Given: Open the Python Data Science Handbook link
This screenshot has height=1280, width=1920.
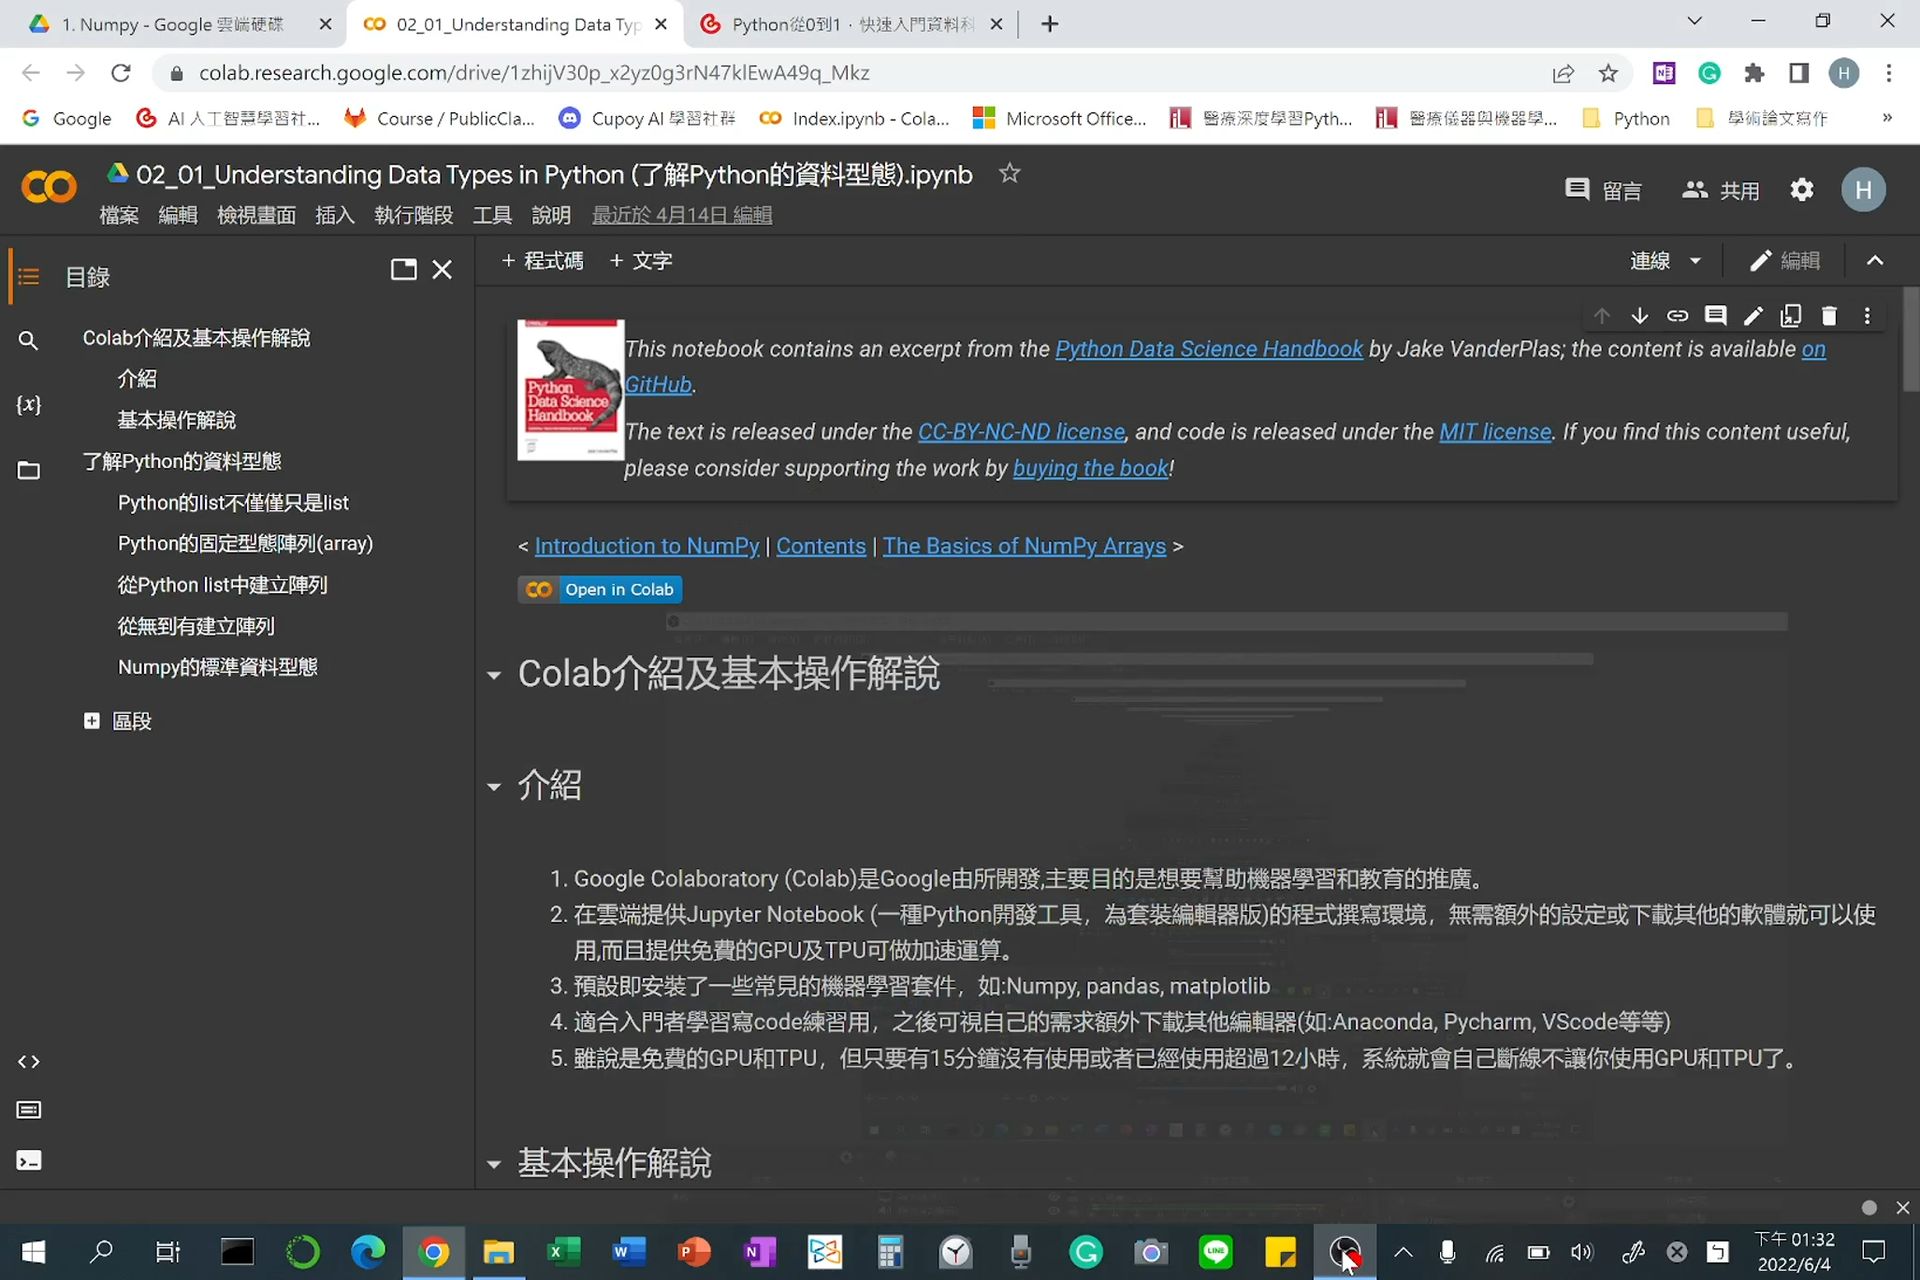Looking at the screenshot, I should click(x=1209, y=348).
